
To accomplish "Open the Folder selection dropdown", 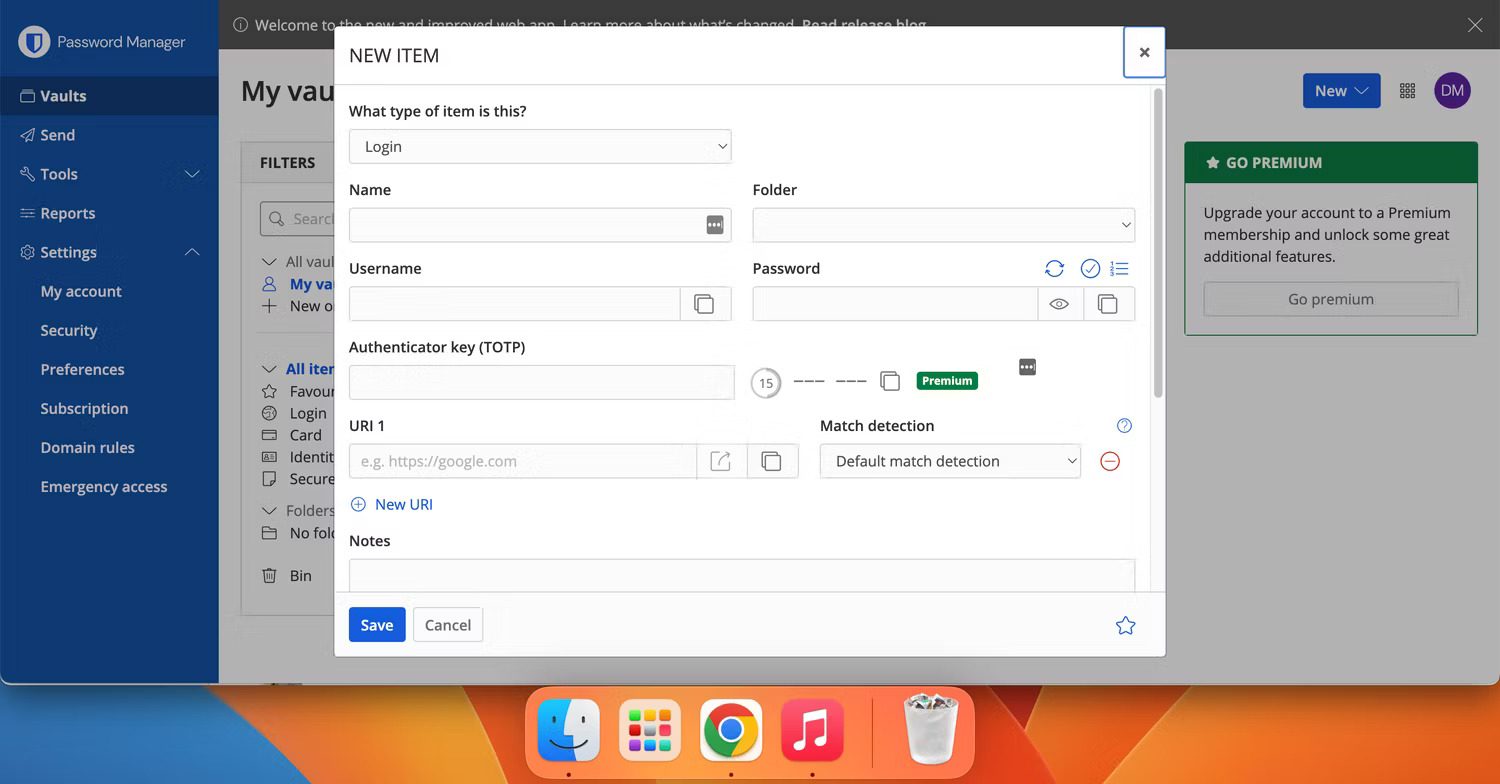I will [x=943, y=225].
